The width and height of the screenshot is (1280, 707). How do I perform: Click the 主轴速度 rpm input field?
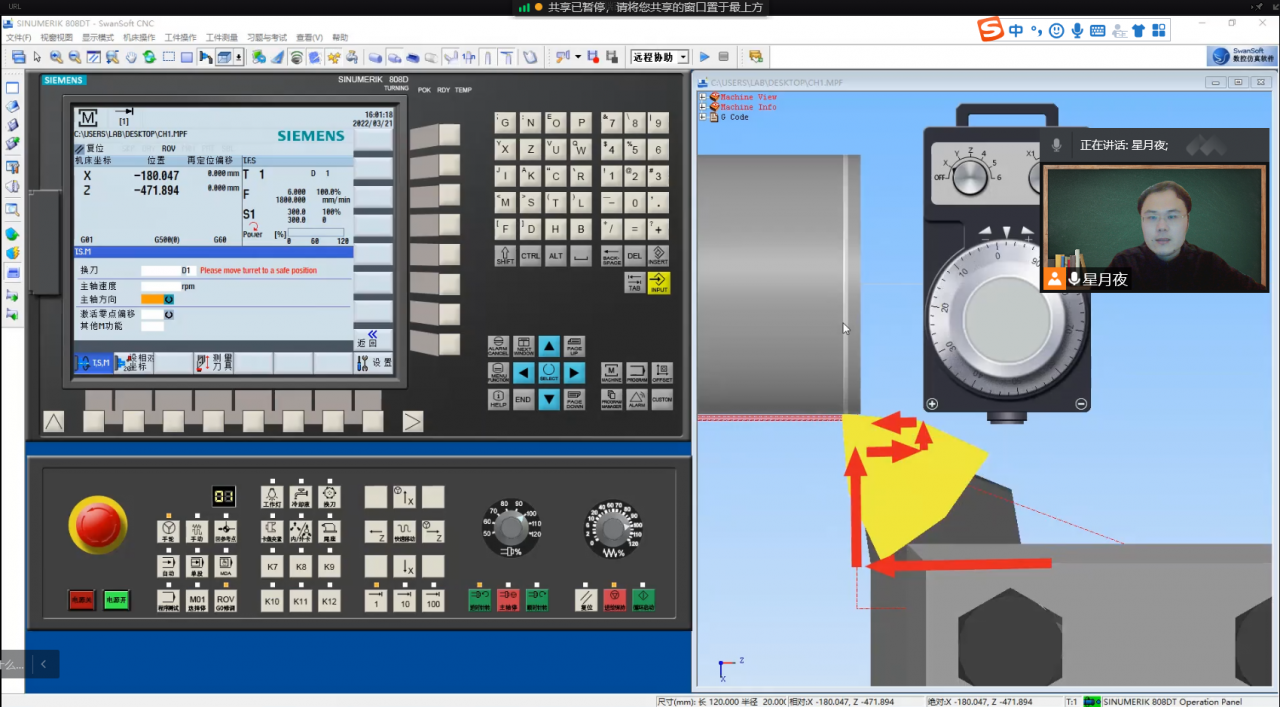pyautogui.click(x=160, y=285)
